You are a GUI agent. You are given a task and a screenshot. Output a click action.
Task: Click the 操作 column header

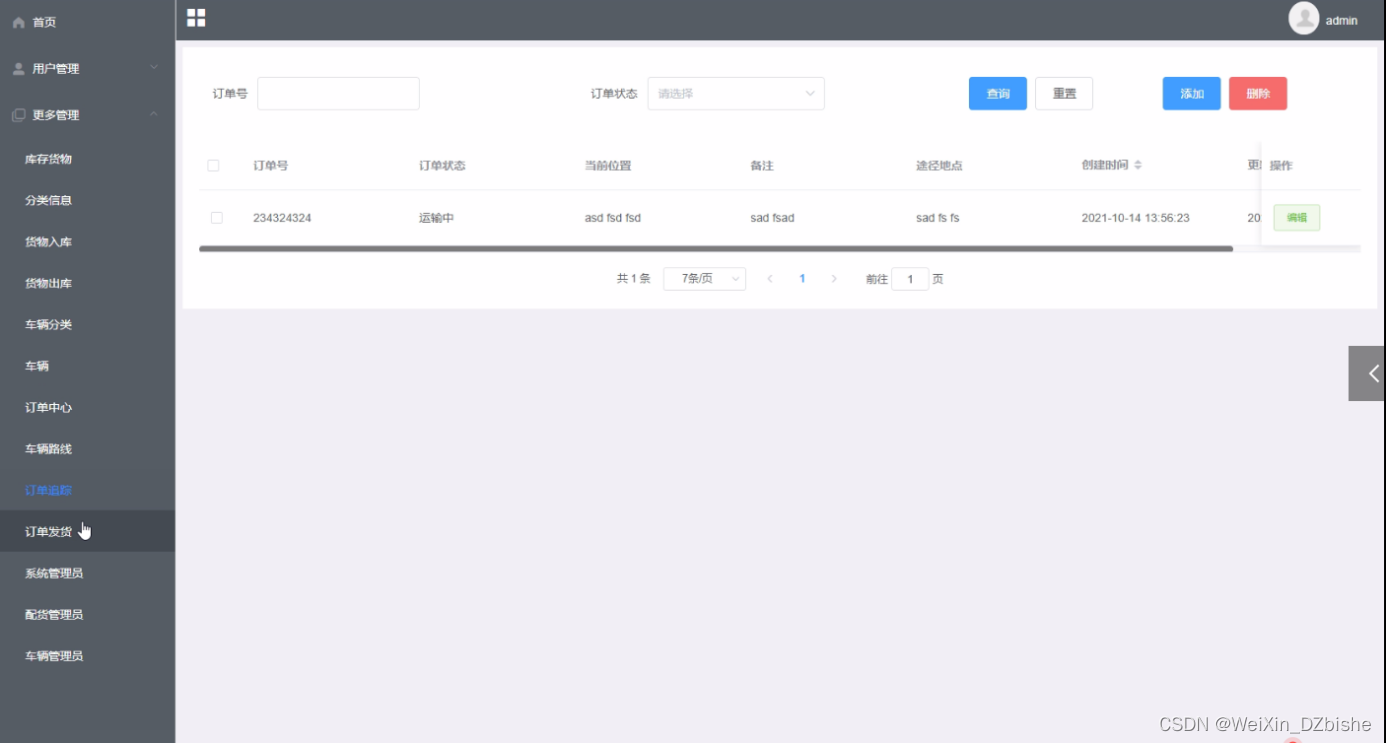pyautogui.click(x=1281, y=166)
